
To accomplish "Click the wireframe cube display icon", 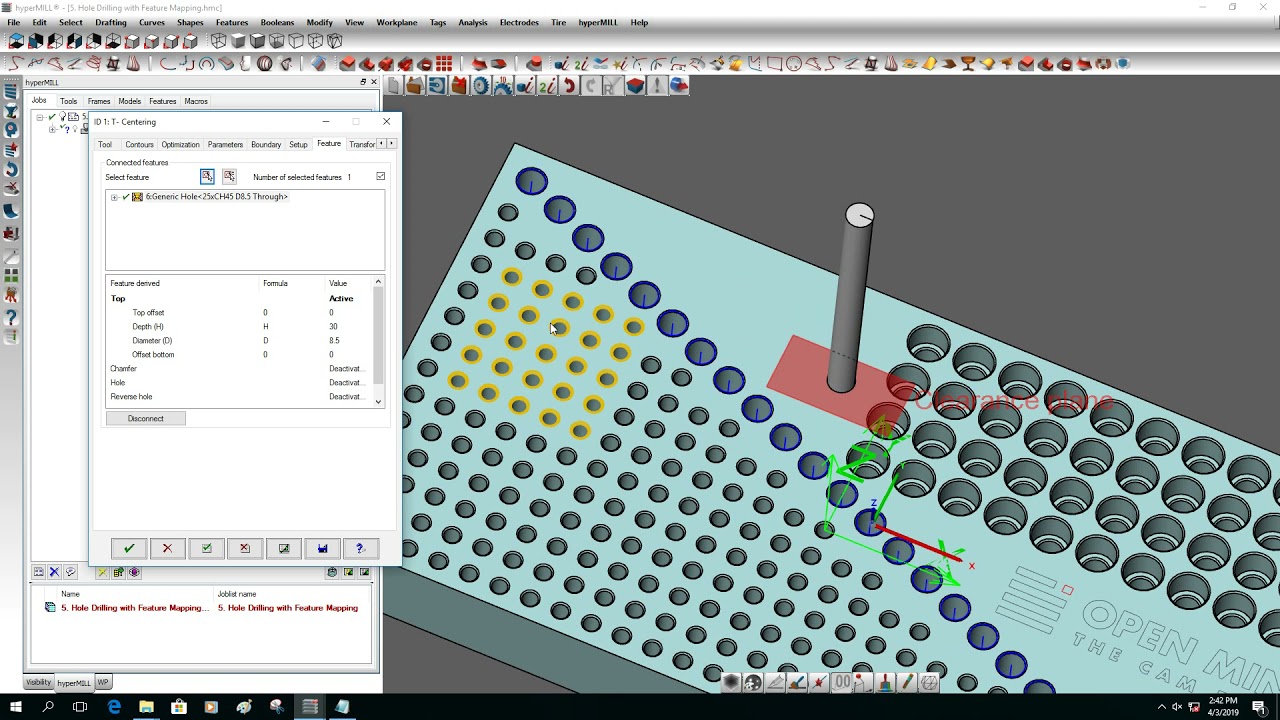I will pyautogui.click(x=219, y=41).
